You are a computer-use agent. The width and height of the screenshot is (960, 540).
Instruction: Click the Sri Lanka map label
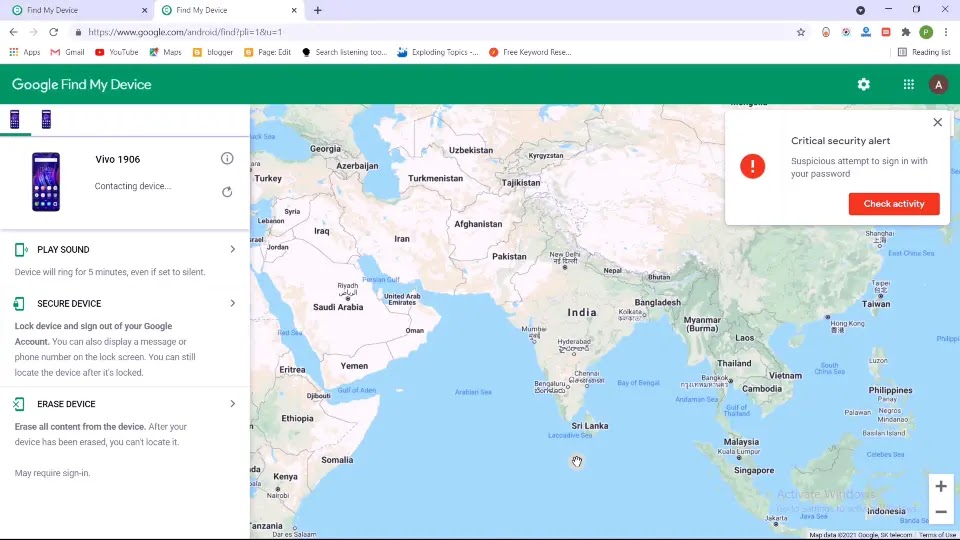point(590,426)
